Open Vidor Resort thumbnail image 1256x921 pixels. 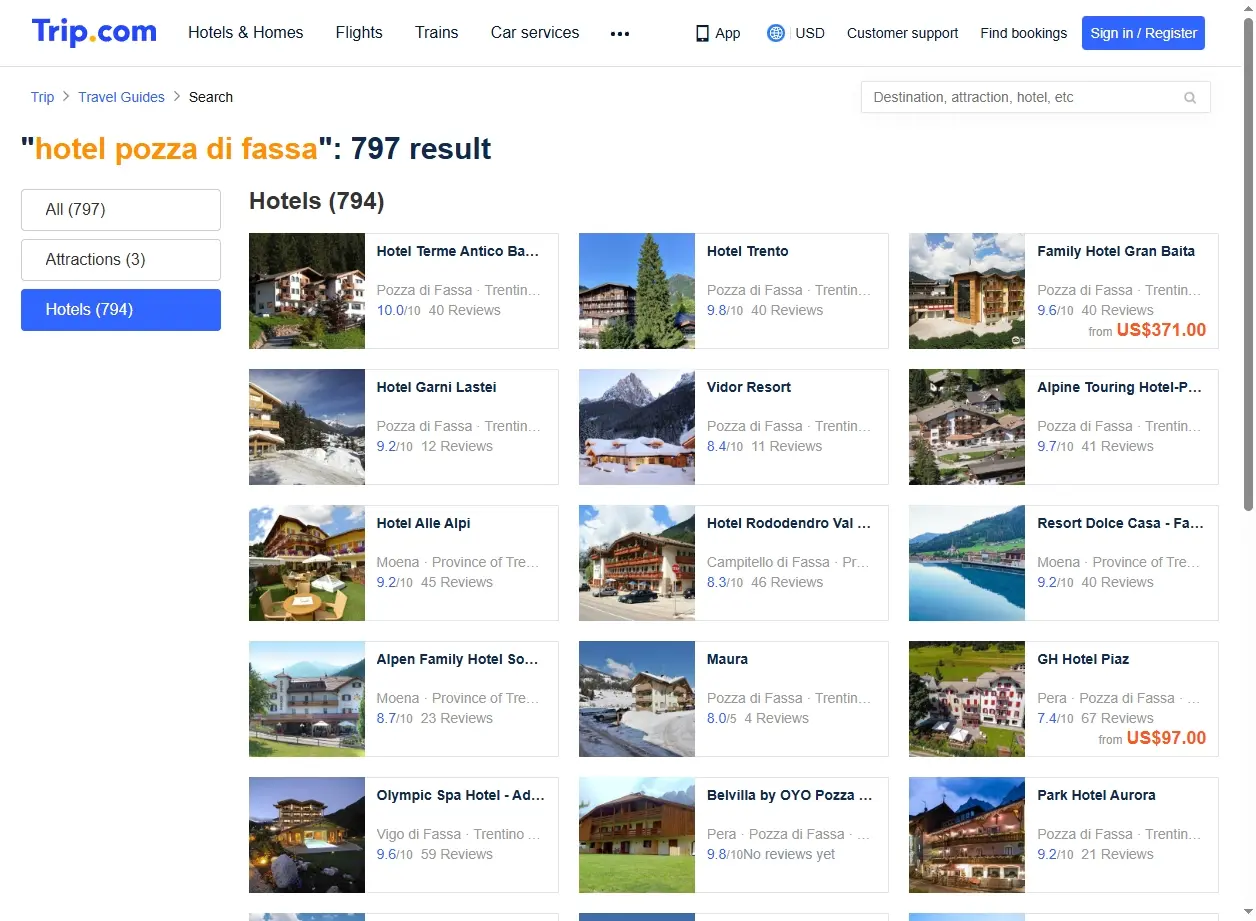point(637,427)
